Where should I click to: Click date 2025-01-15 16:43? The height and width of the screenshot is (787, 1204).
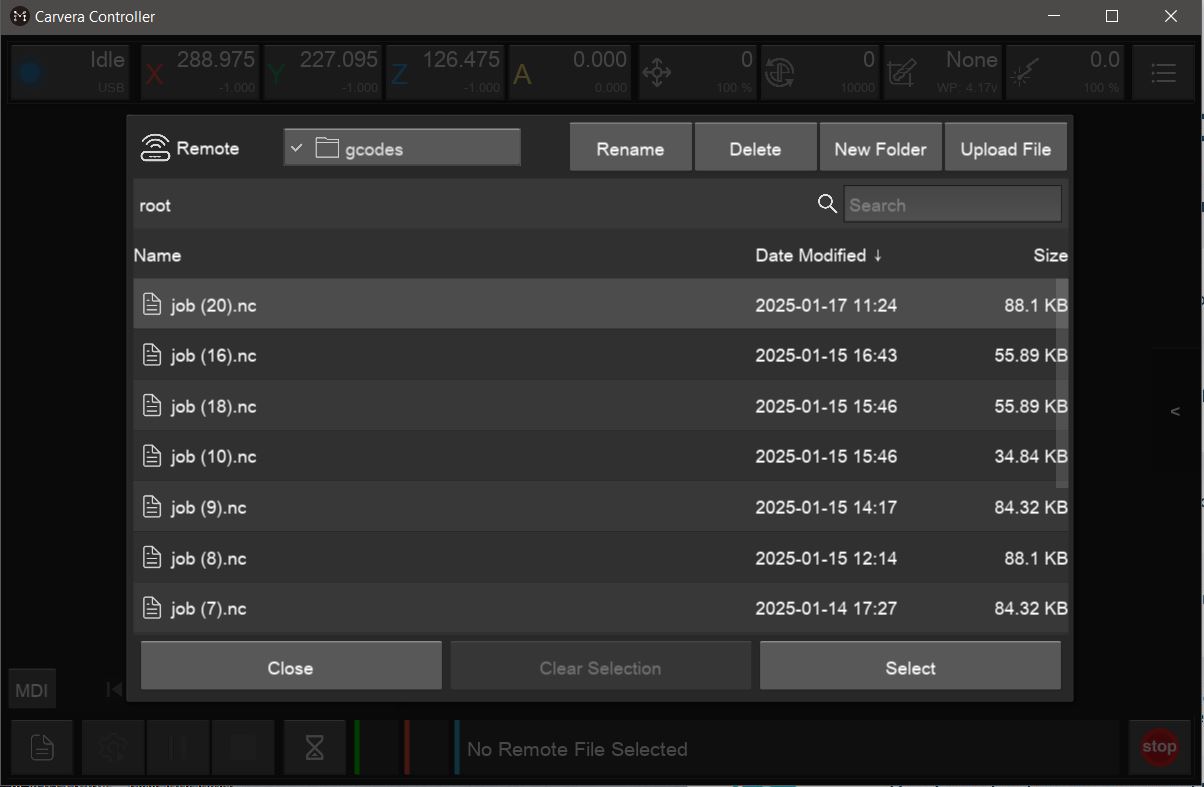click(826, 355)
